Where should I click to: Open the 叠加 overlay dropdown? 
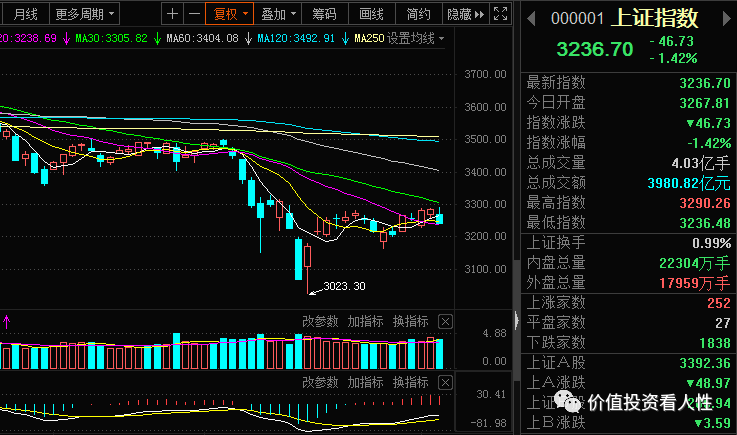pos(278,14)
